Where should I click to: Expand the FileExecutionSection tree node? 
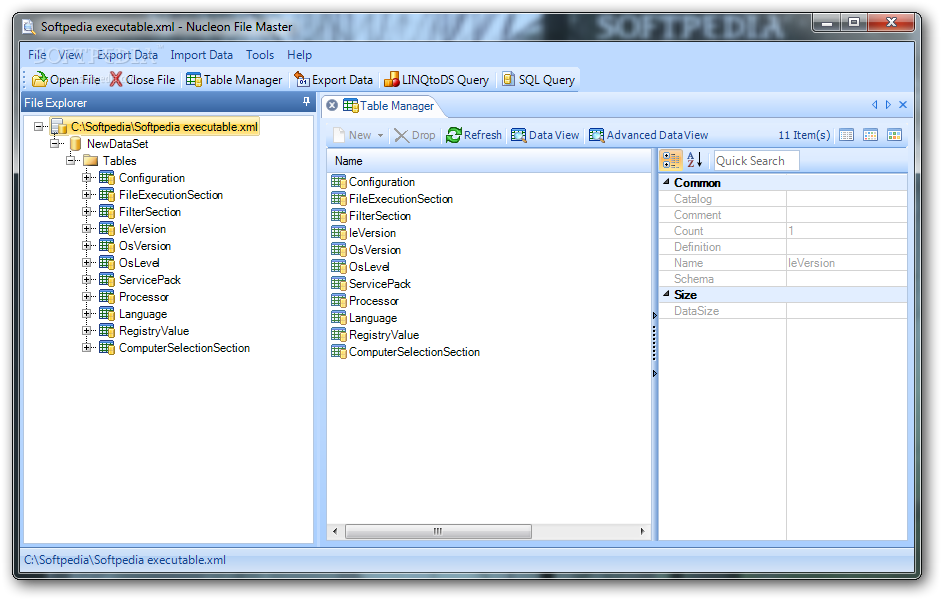pos(87,195)
